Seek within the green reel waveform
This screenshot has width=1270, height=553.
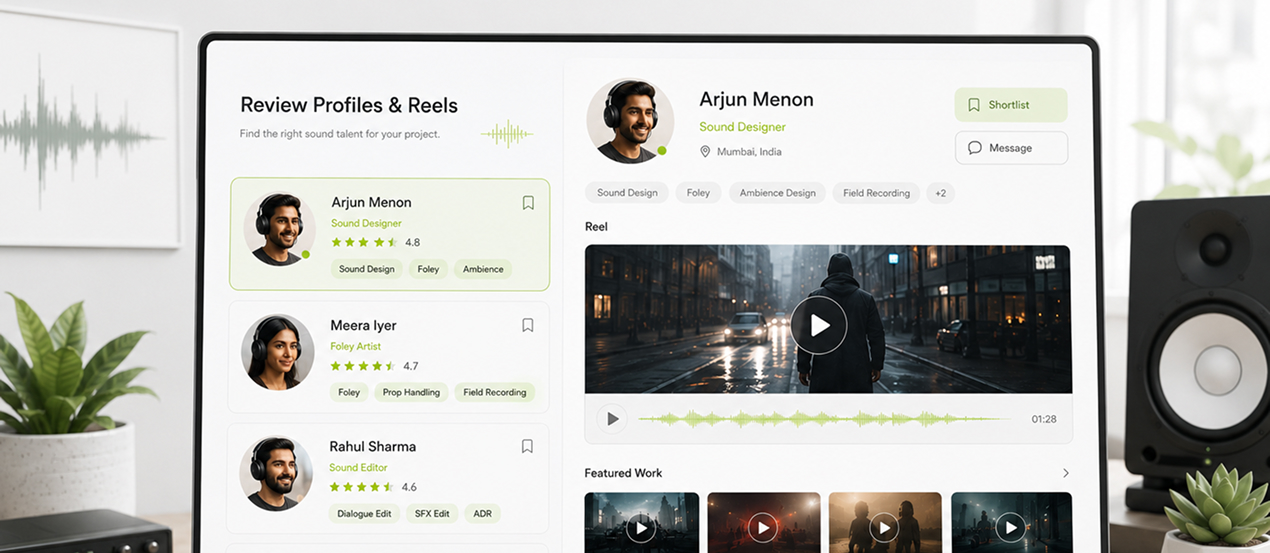point(824,419)
